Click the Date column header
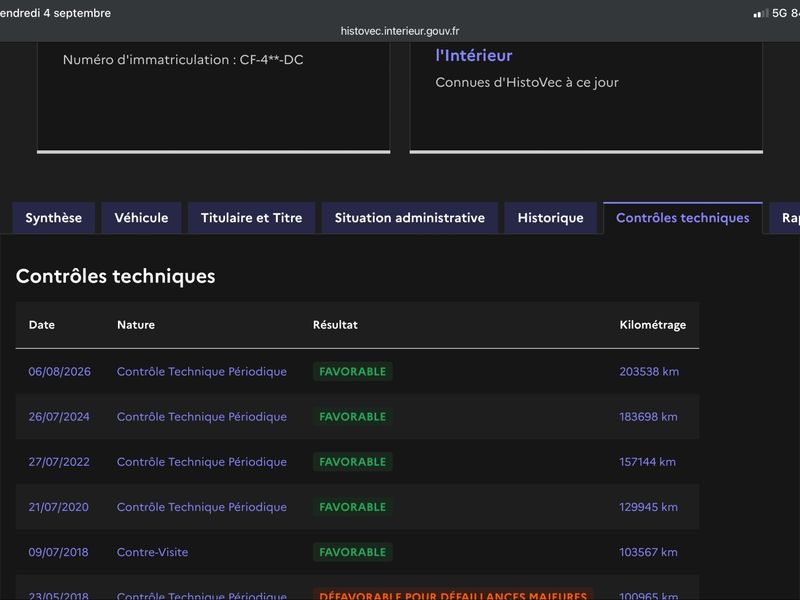 pos(42,325)
